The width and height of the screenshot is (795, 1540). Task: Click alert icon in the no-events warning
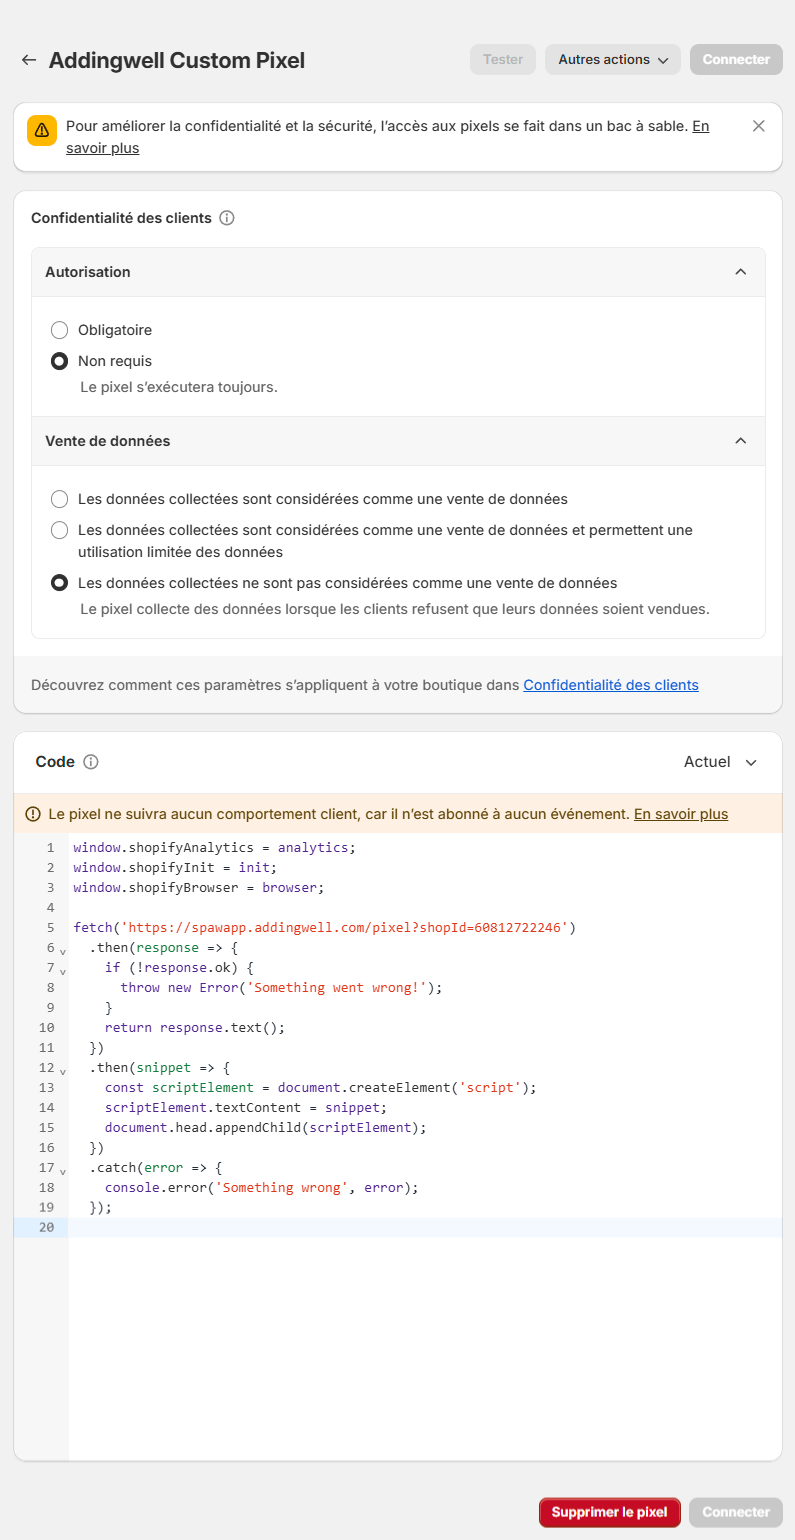33,814
